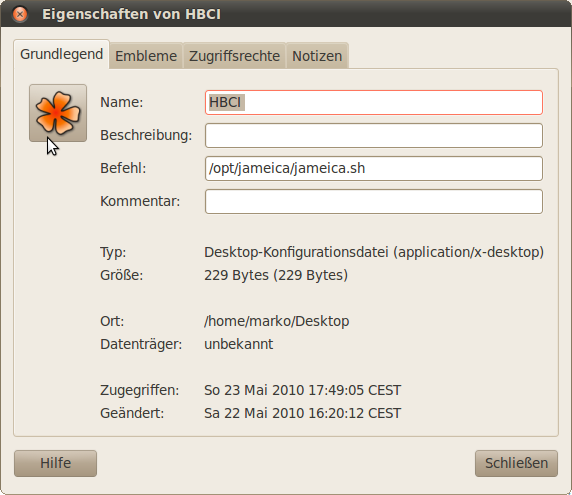572x495 pixels.
Task: Click the Schließen button
Action: 516,463
